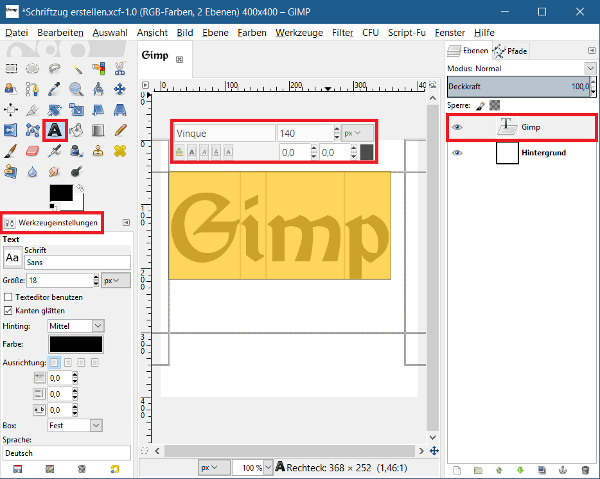Open the status bar px unit dropdown
Image resolution: width=600 pixels, height=479 pixels.
214,468
